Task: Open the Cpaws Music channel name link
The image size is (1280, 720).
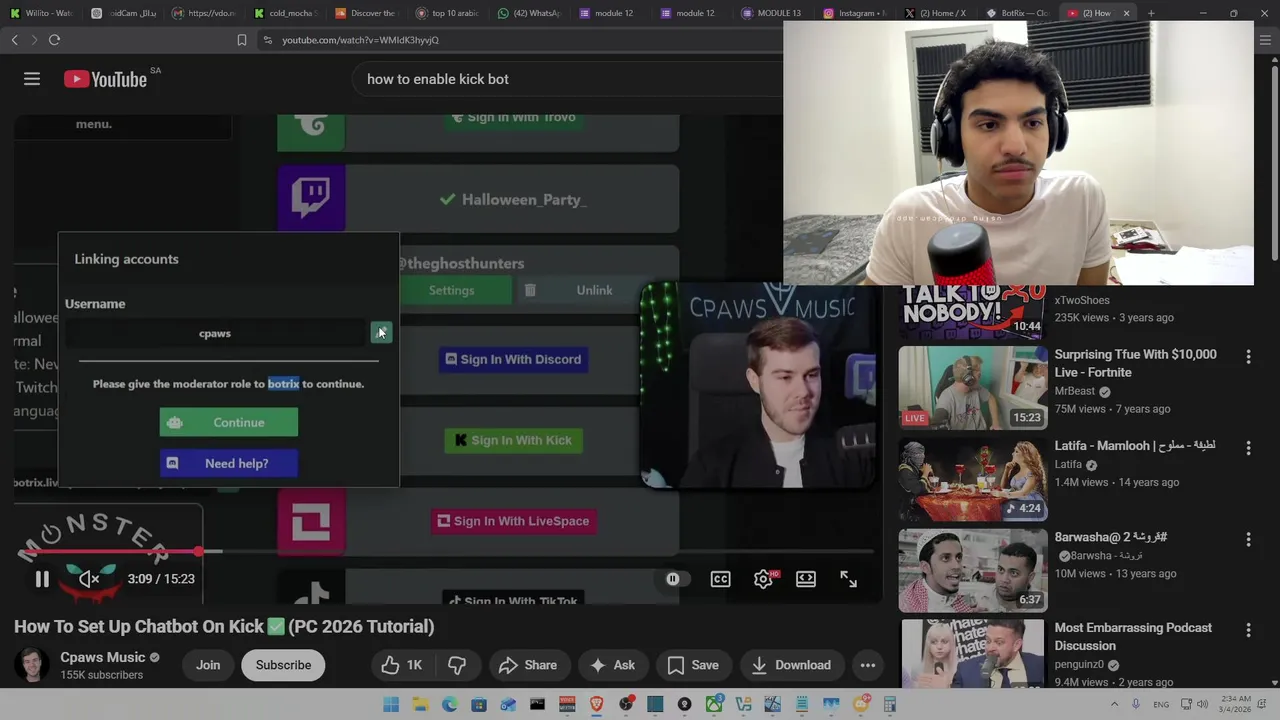Action: point(103,657)
